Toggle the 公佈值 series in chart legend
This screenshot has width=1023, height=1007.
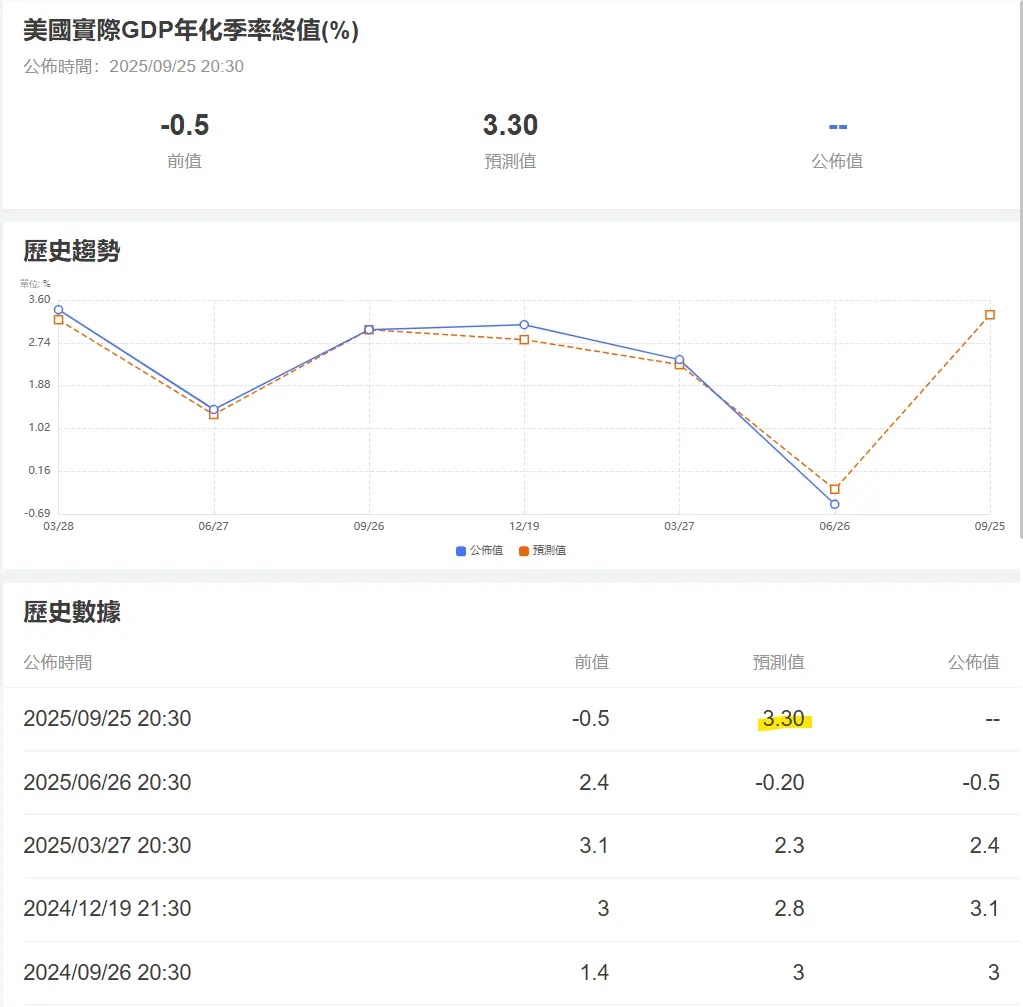click(480, 550)
